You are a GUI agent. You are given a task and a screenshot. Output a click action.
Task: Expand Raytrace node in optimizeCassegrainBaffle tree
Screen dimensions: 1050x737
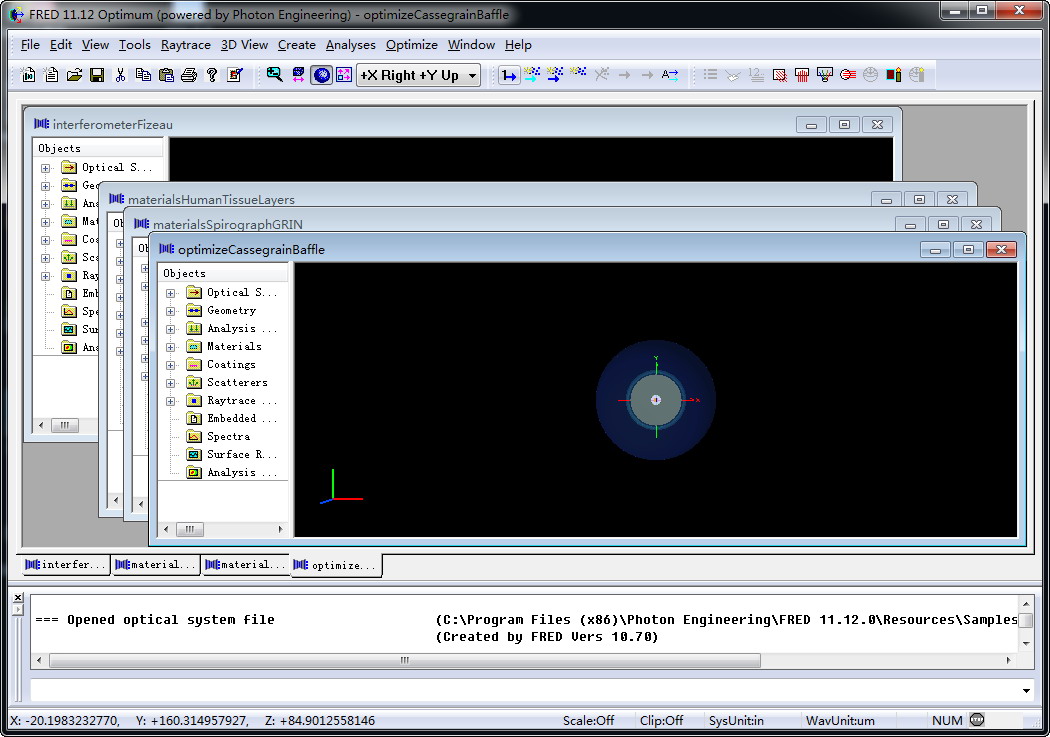point(171,402)
